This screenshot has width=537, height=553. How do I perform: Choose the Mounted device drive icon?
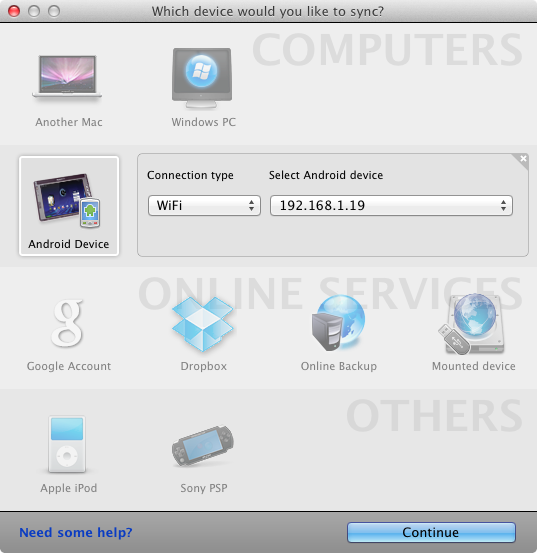471,324
